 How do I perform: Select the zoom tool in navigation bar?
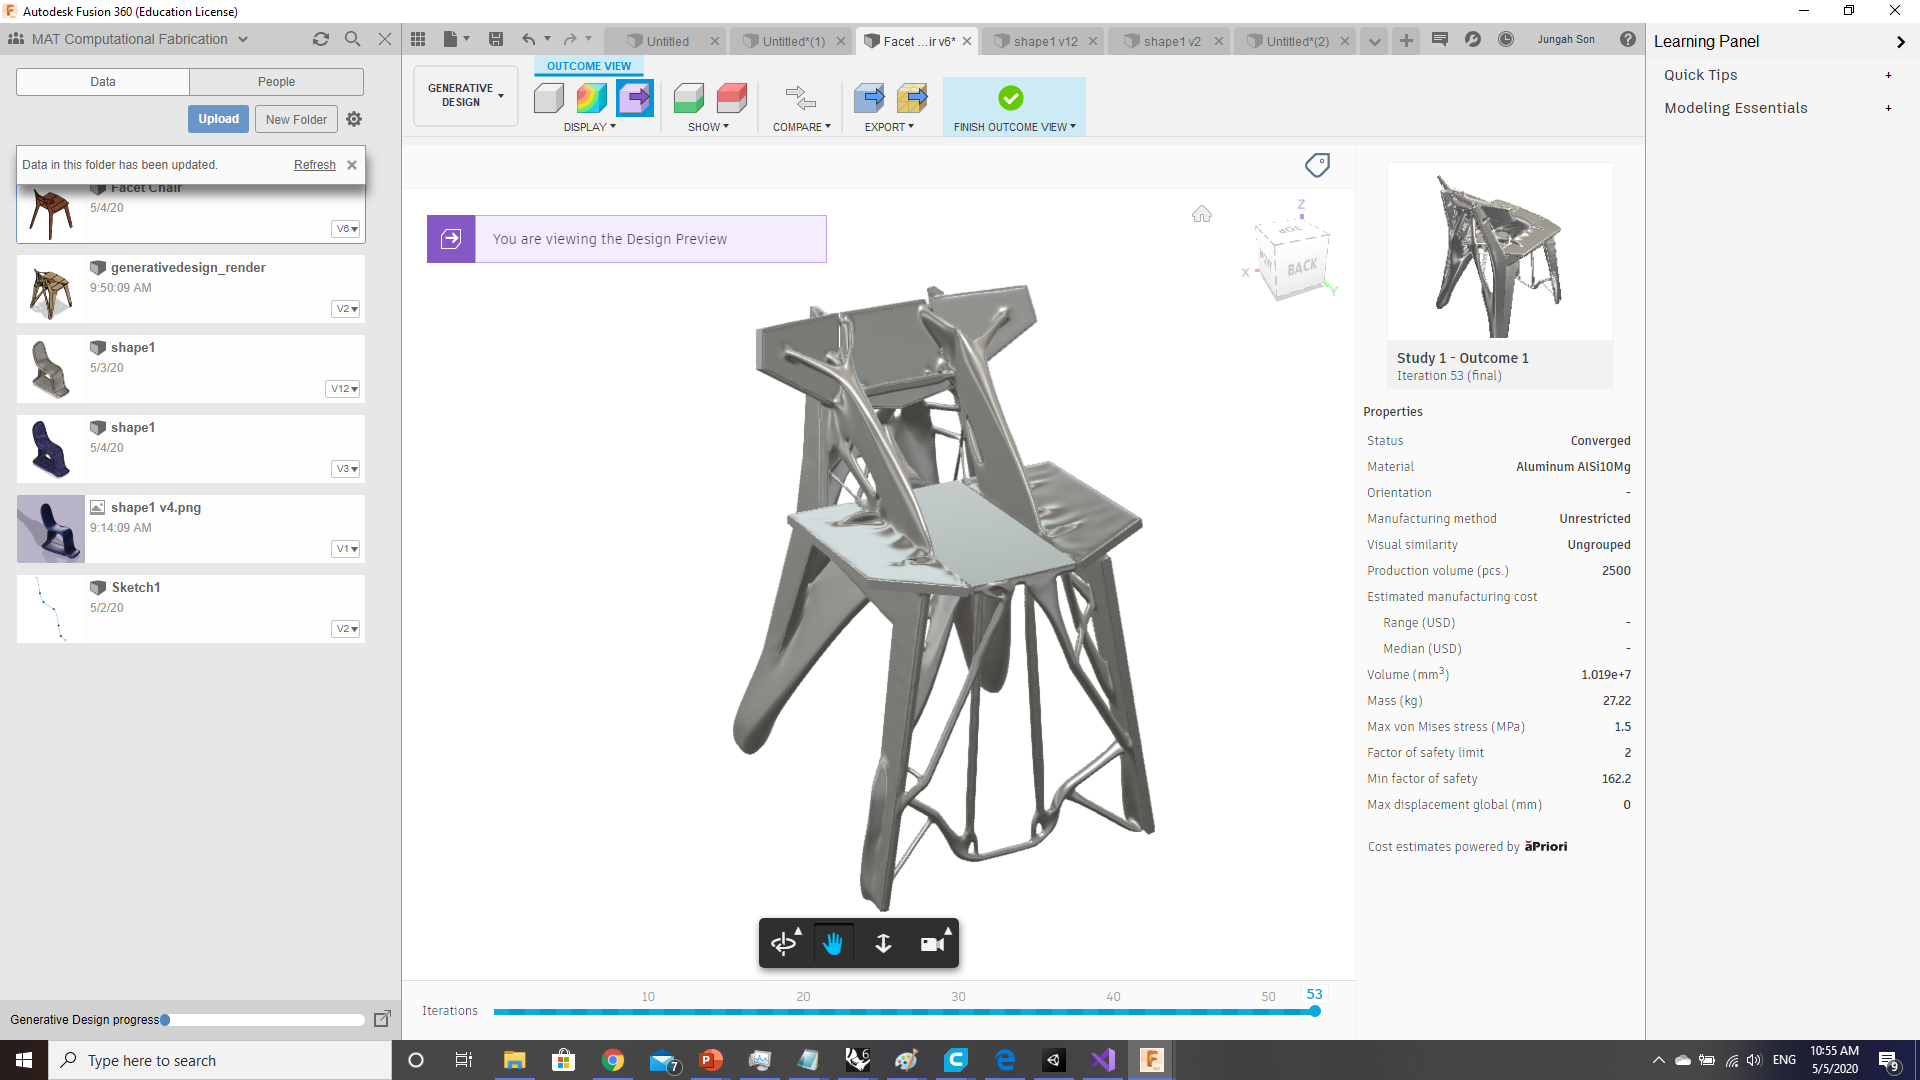coord(883,943)
